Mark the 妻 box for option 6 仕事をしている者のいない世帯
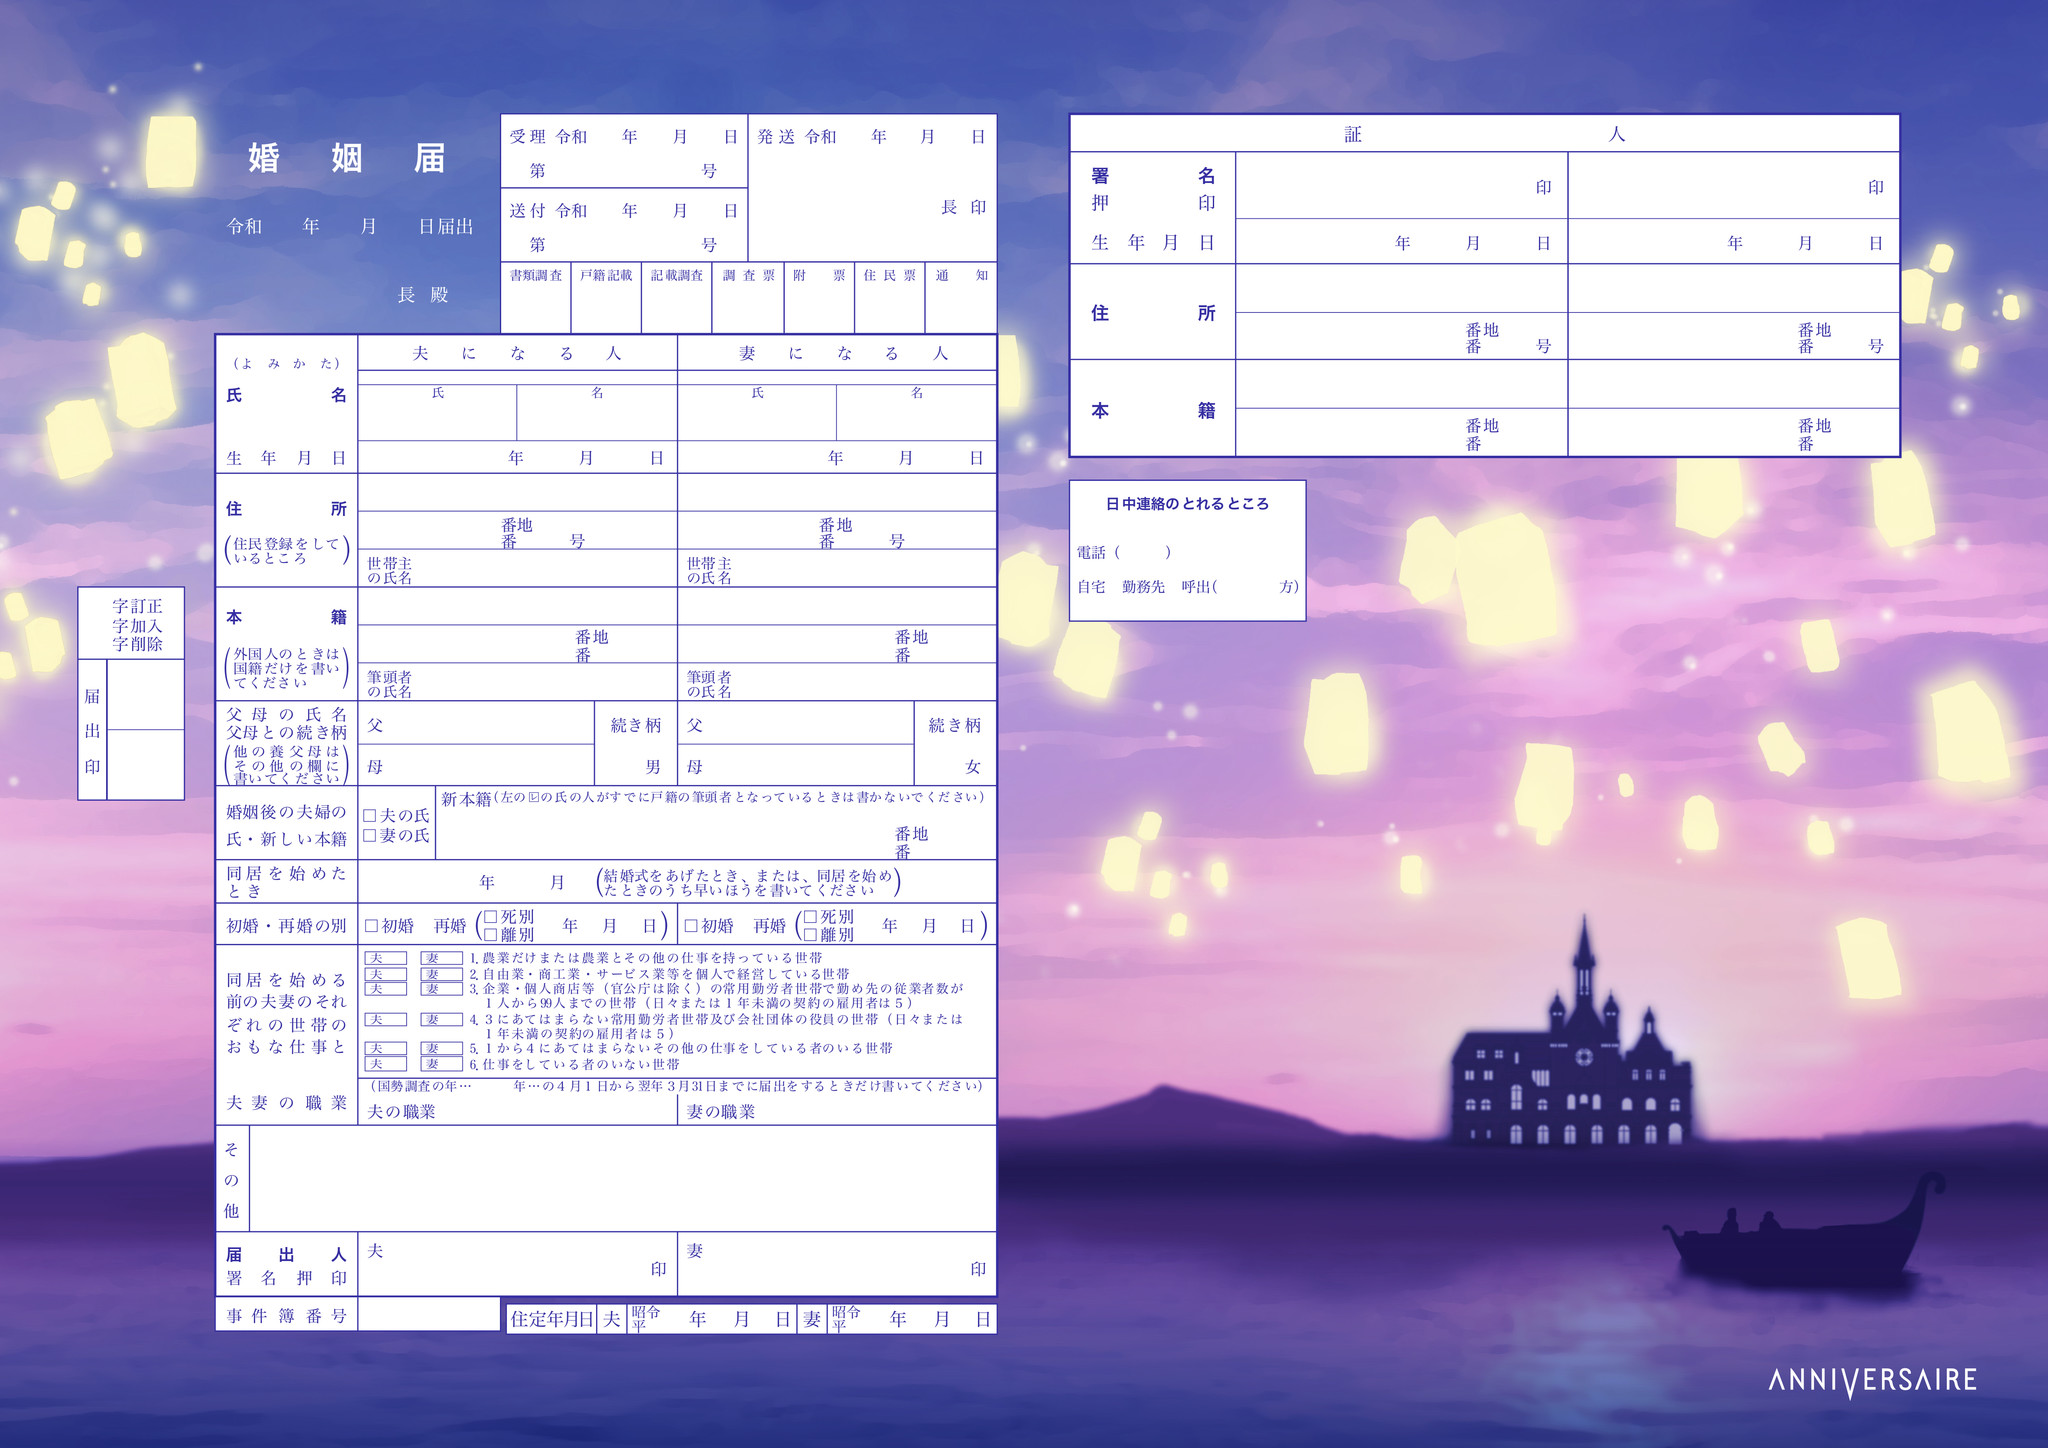 coord(441,1064)
